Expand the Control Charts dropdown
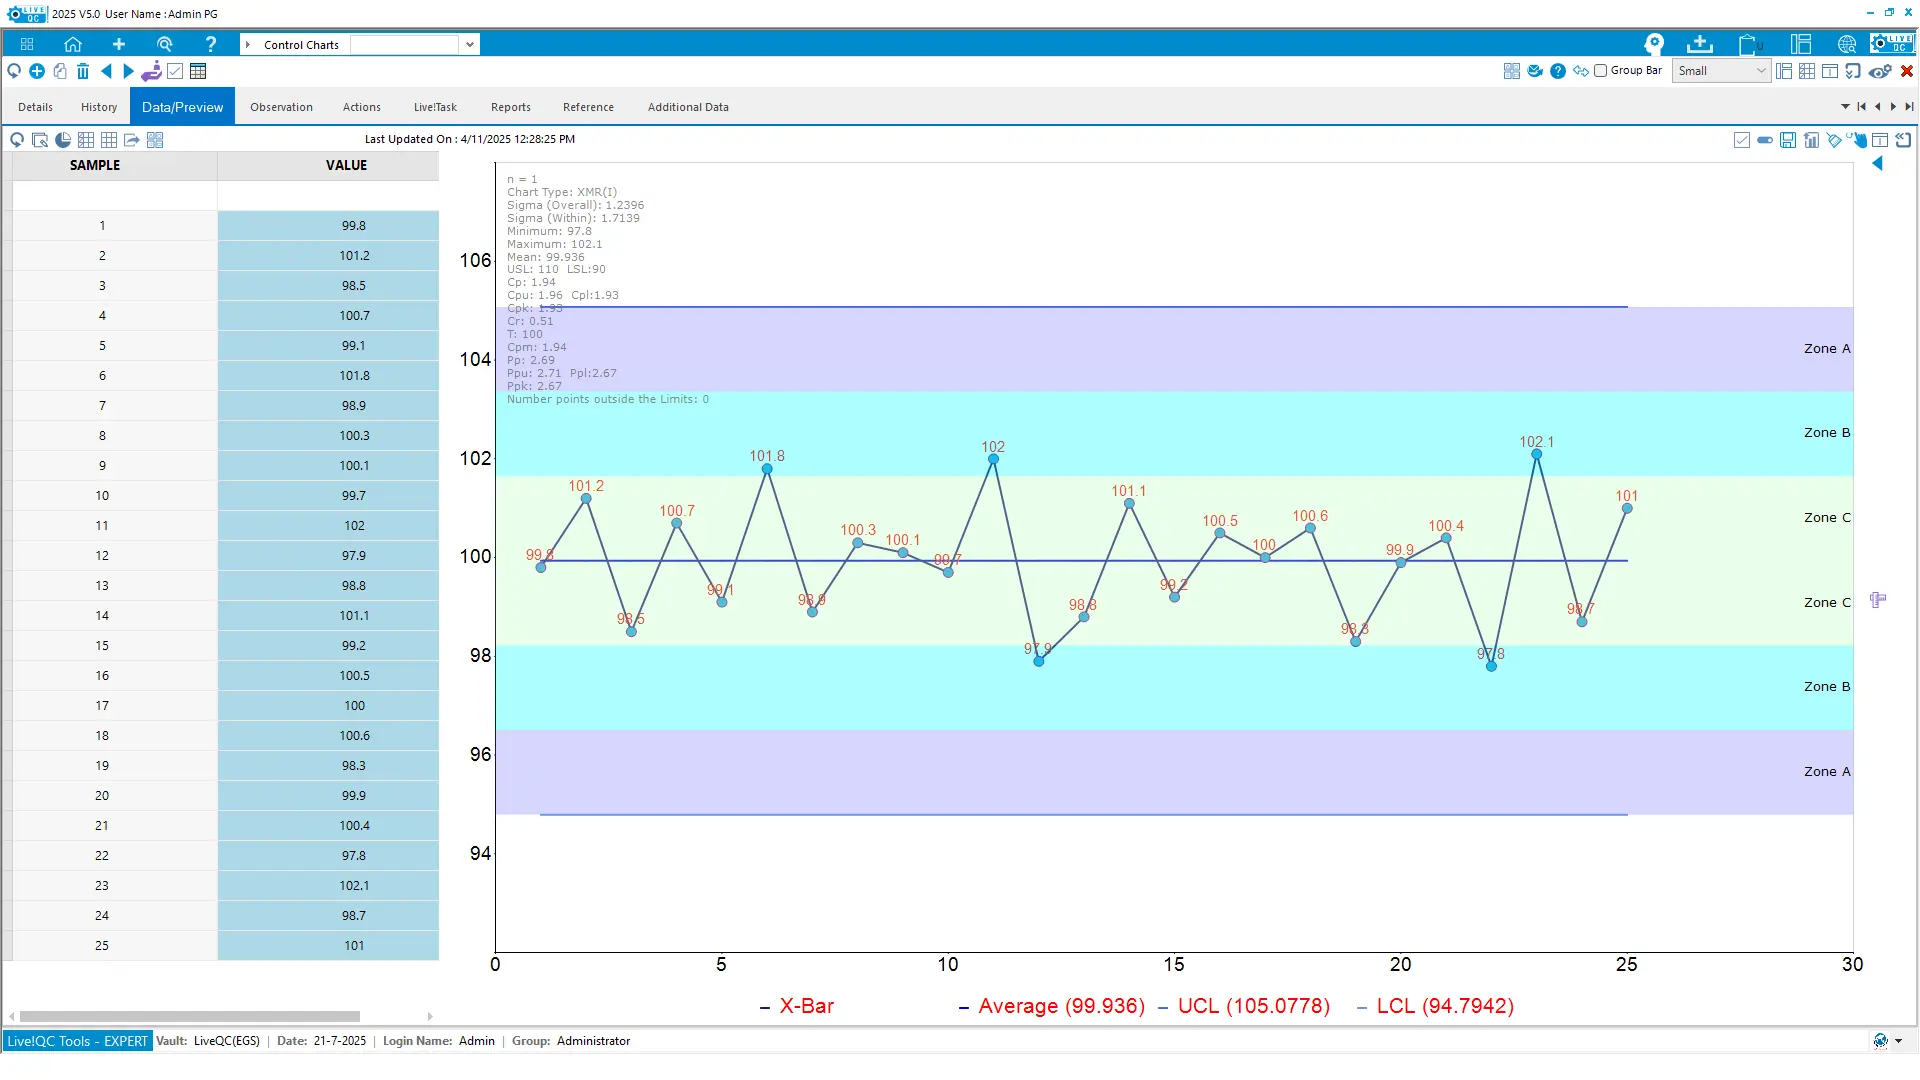The width and height of the screenshot is (1920, 1080). (x=469, y=44)
